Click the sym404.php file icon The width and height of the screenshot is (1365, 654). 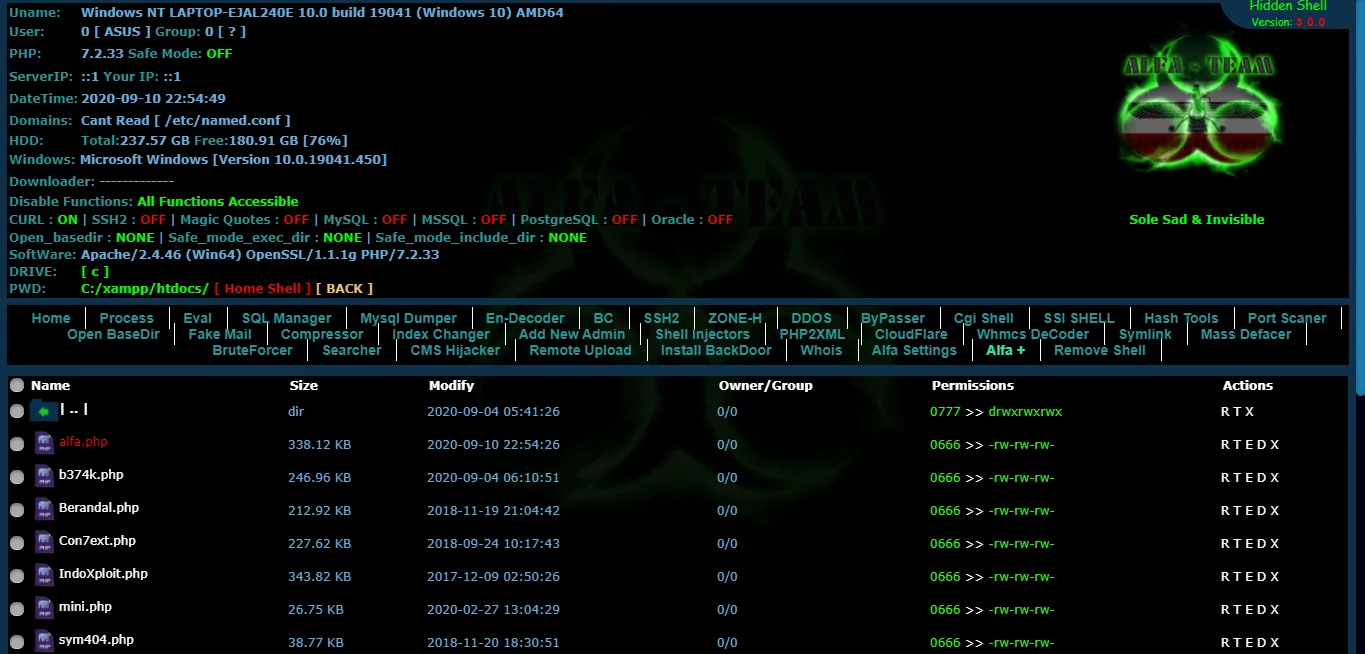click(x=44, y=640)
